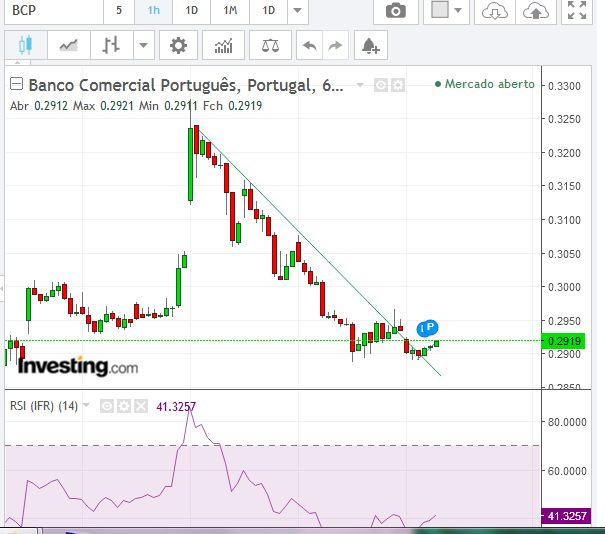Click the Fch 0.2919 close value
The width and height of the screenshot is (605, 534).
point(233,106)
